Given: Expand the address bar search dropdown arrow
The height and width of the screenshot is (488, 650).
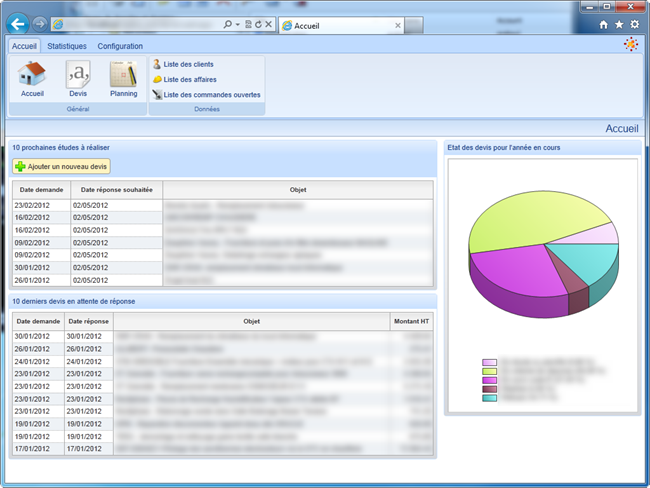Looking at the screenshot, I should pos(237,23).
